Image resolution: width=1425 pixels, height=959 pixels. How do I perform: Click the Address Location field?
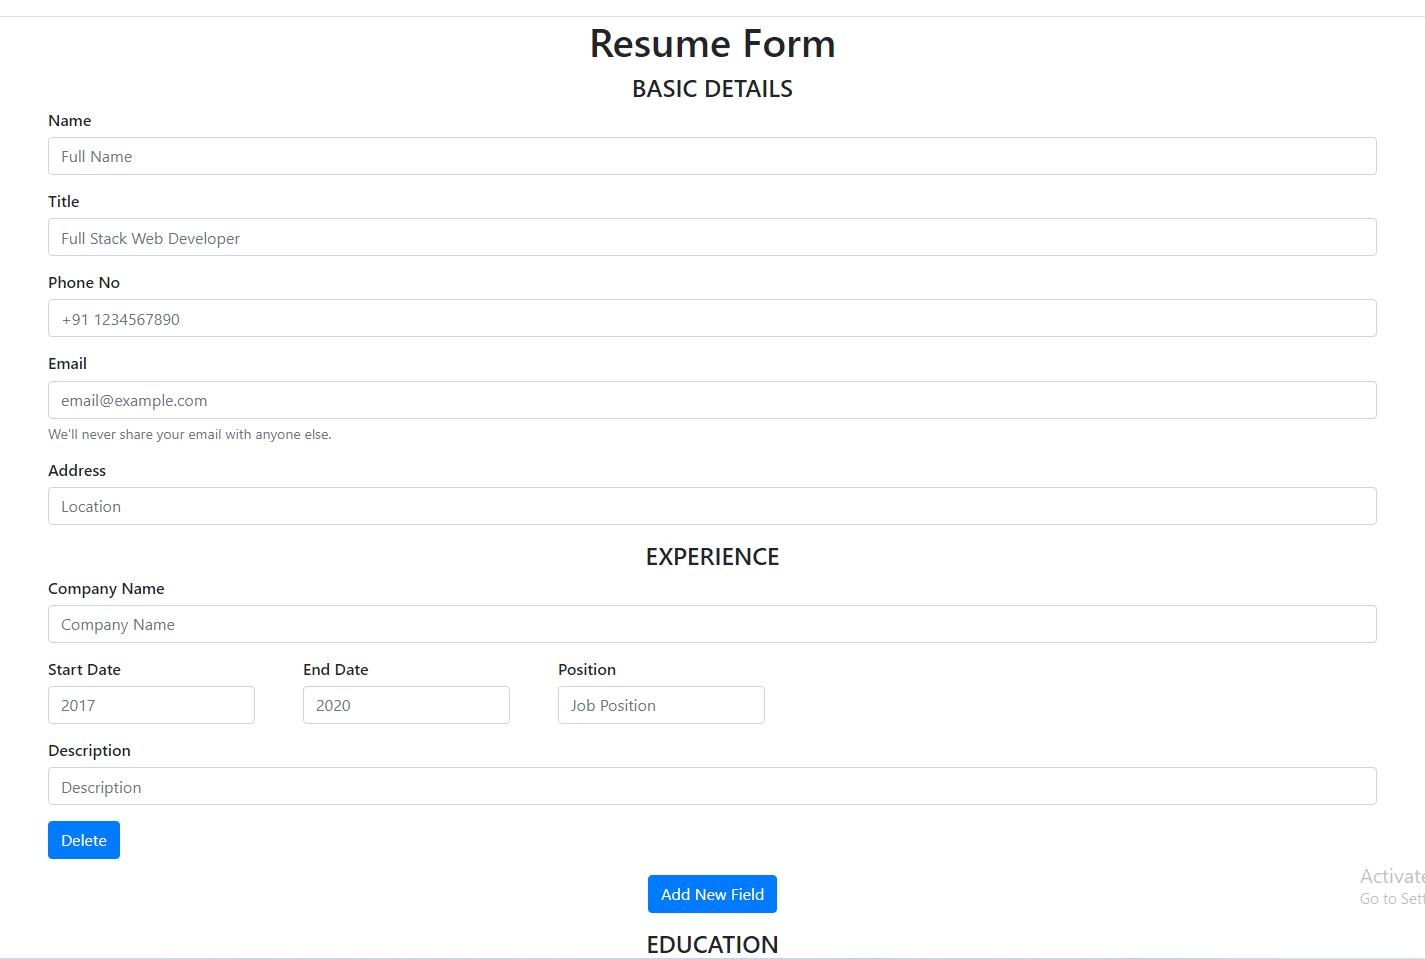[712, 506]
